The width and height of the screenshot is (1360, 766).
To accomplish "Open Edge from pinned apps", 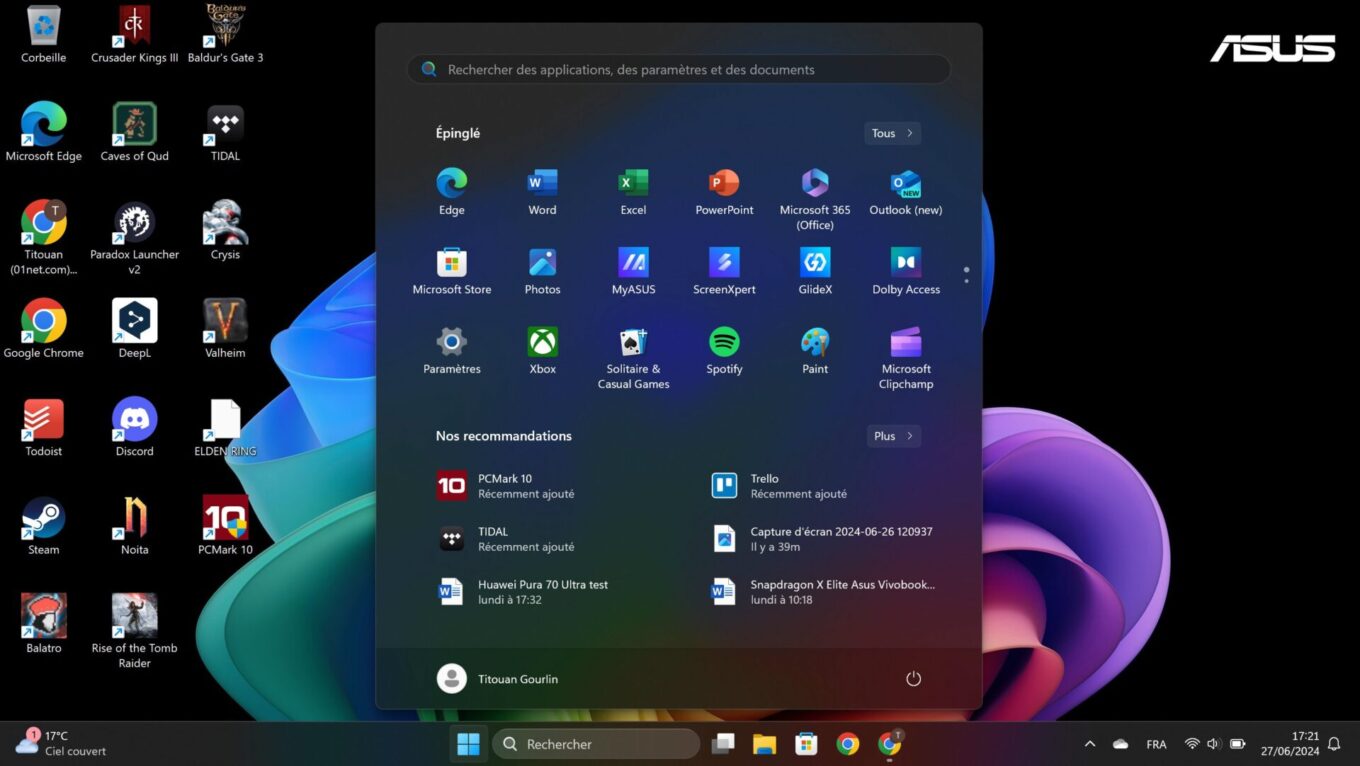I will 452,192.
